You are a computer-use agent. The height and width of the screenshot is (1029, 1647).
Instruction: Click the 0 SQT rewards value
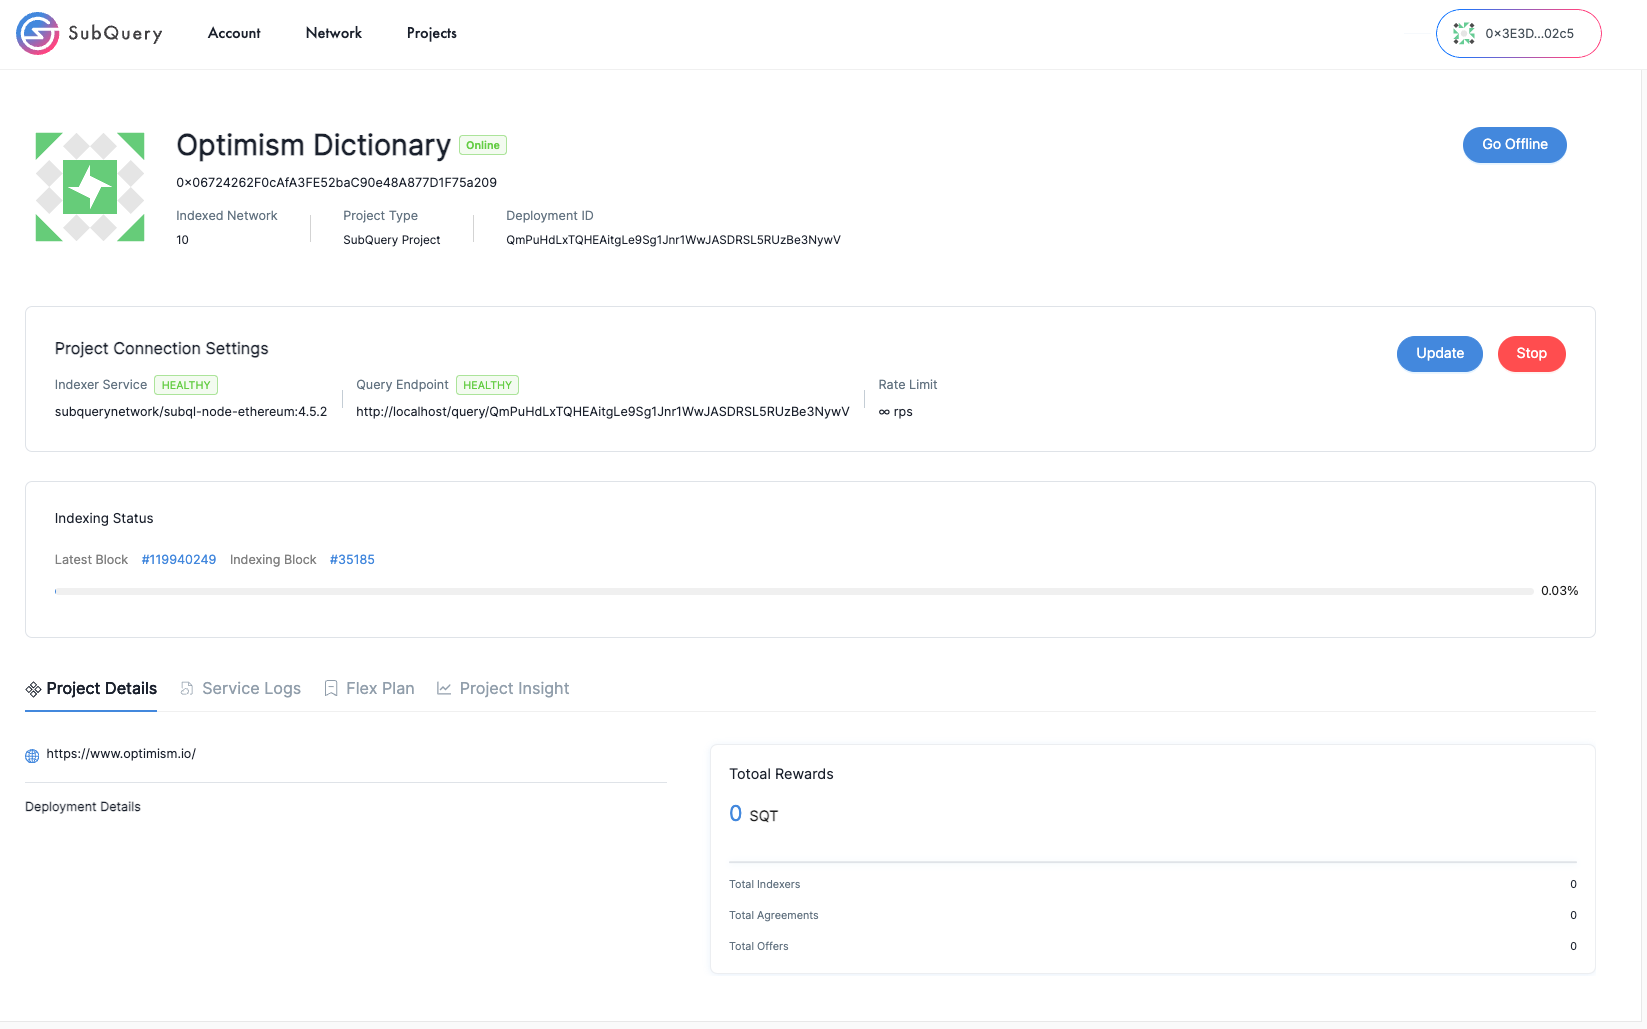(x=754, y=814)
